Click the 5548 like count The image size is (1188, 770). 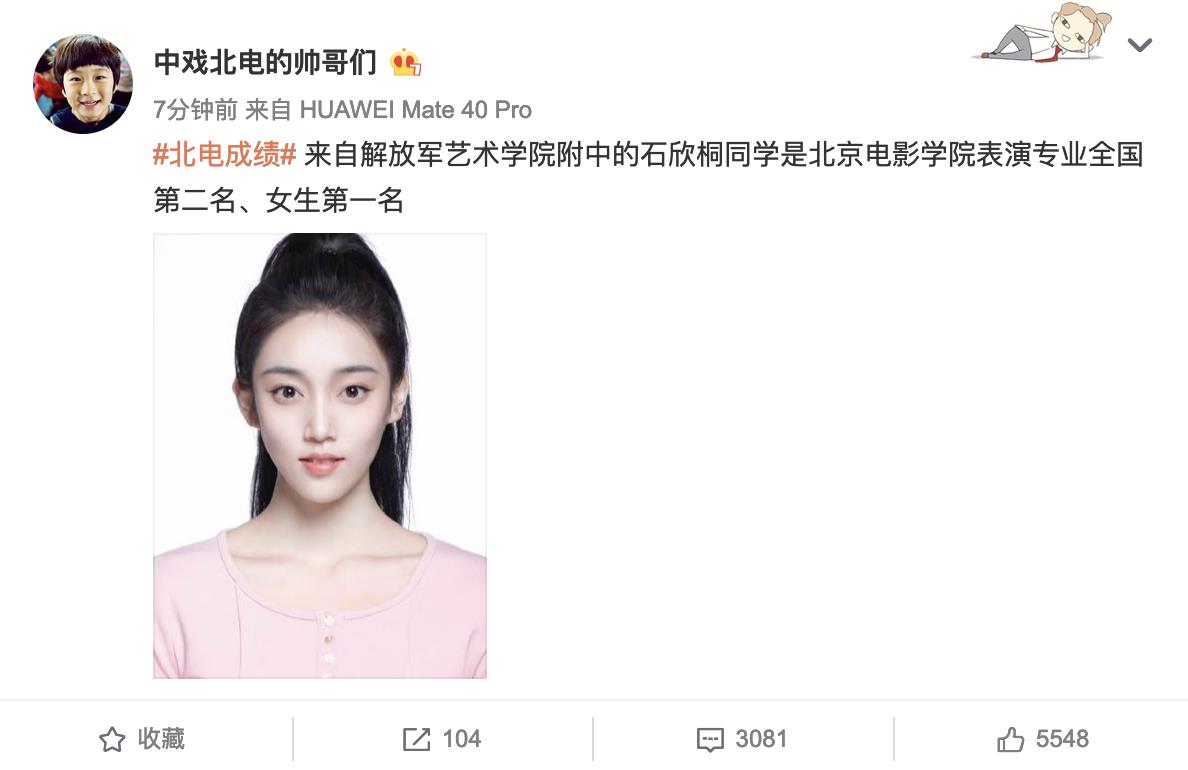click(x=1062, y=739)
